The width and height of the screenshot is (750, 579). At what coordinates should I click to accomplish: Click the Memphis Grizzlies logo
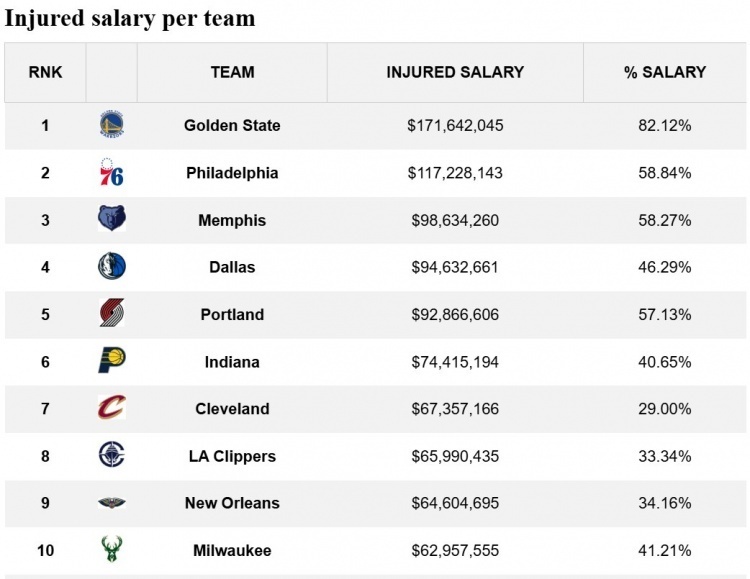coord(112,219)
